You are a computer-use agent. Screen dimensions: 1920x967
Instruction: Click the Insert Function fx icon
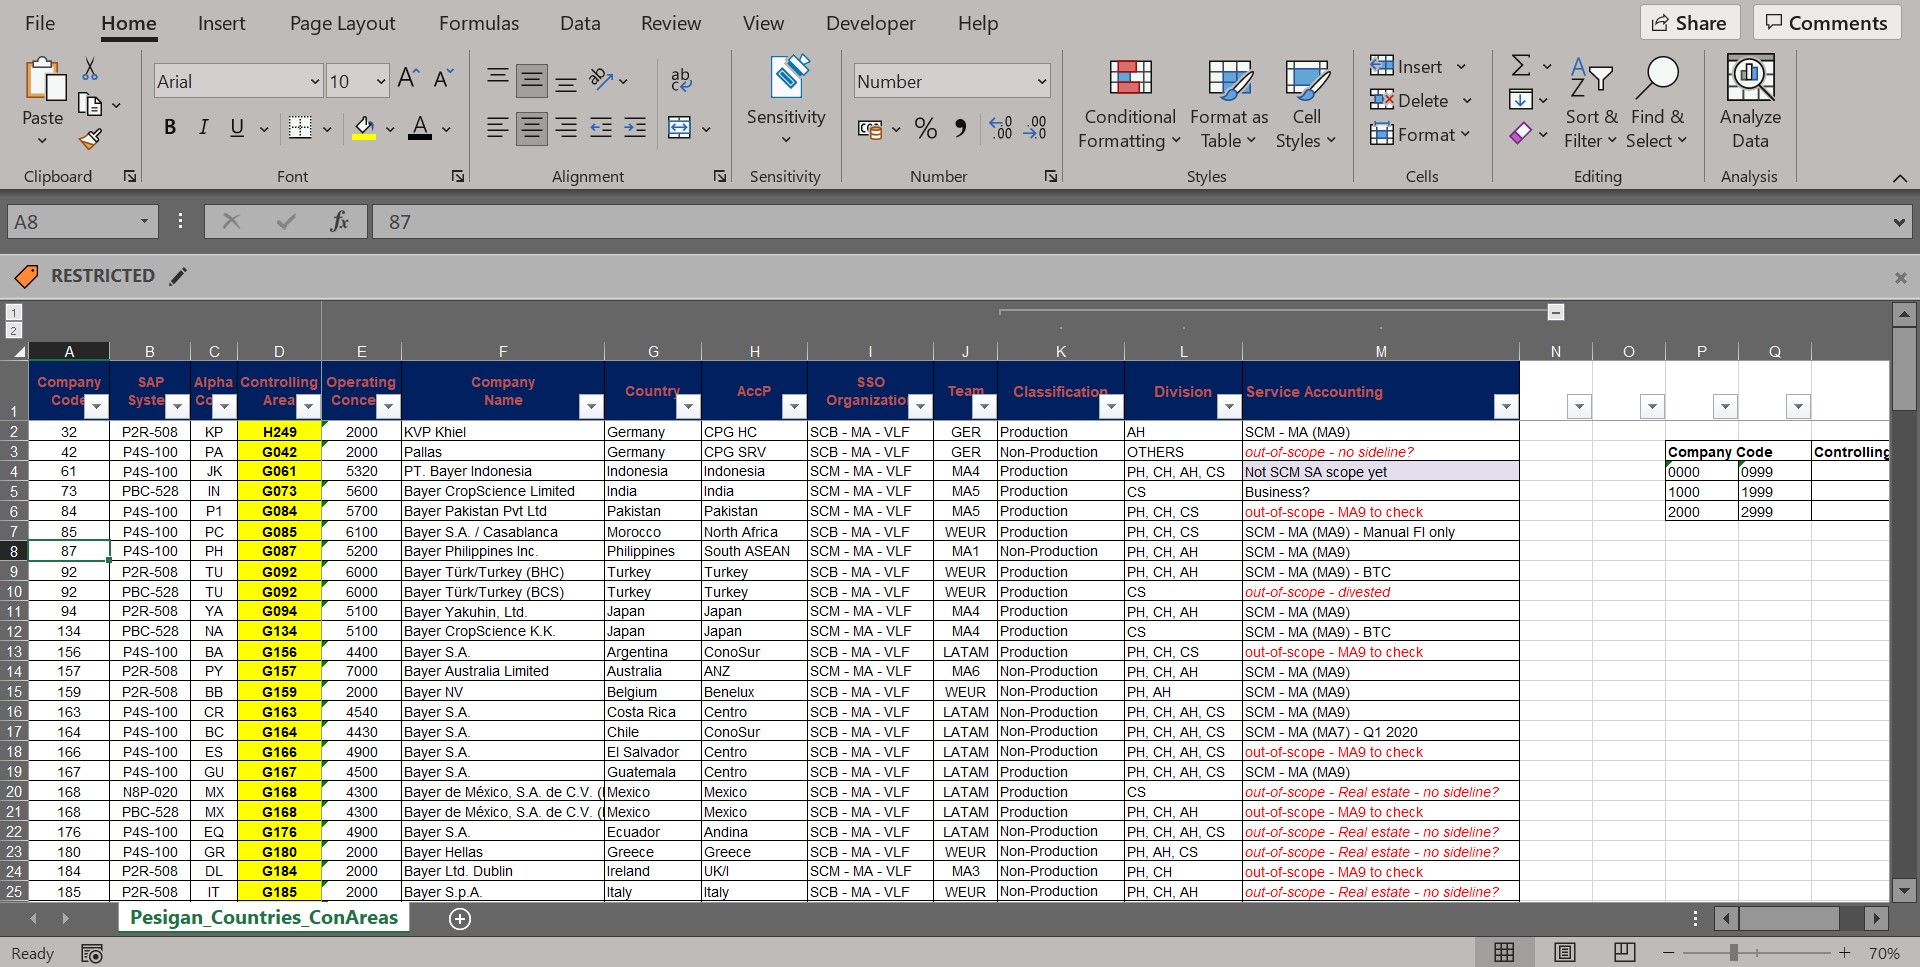(339, 222)
